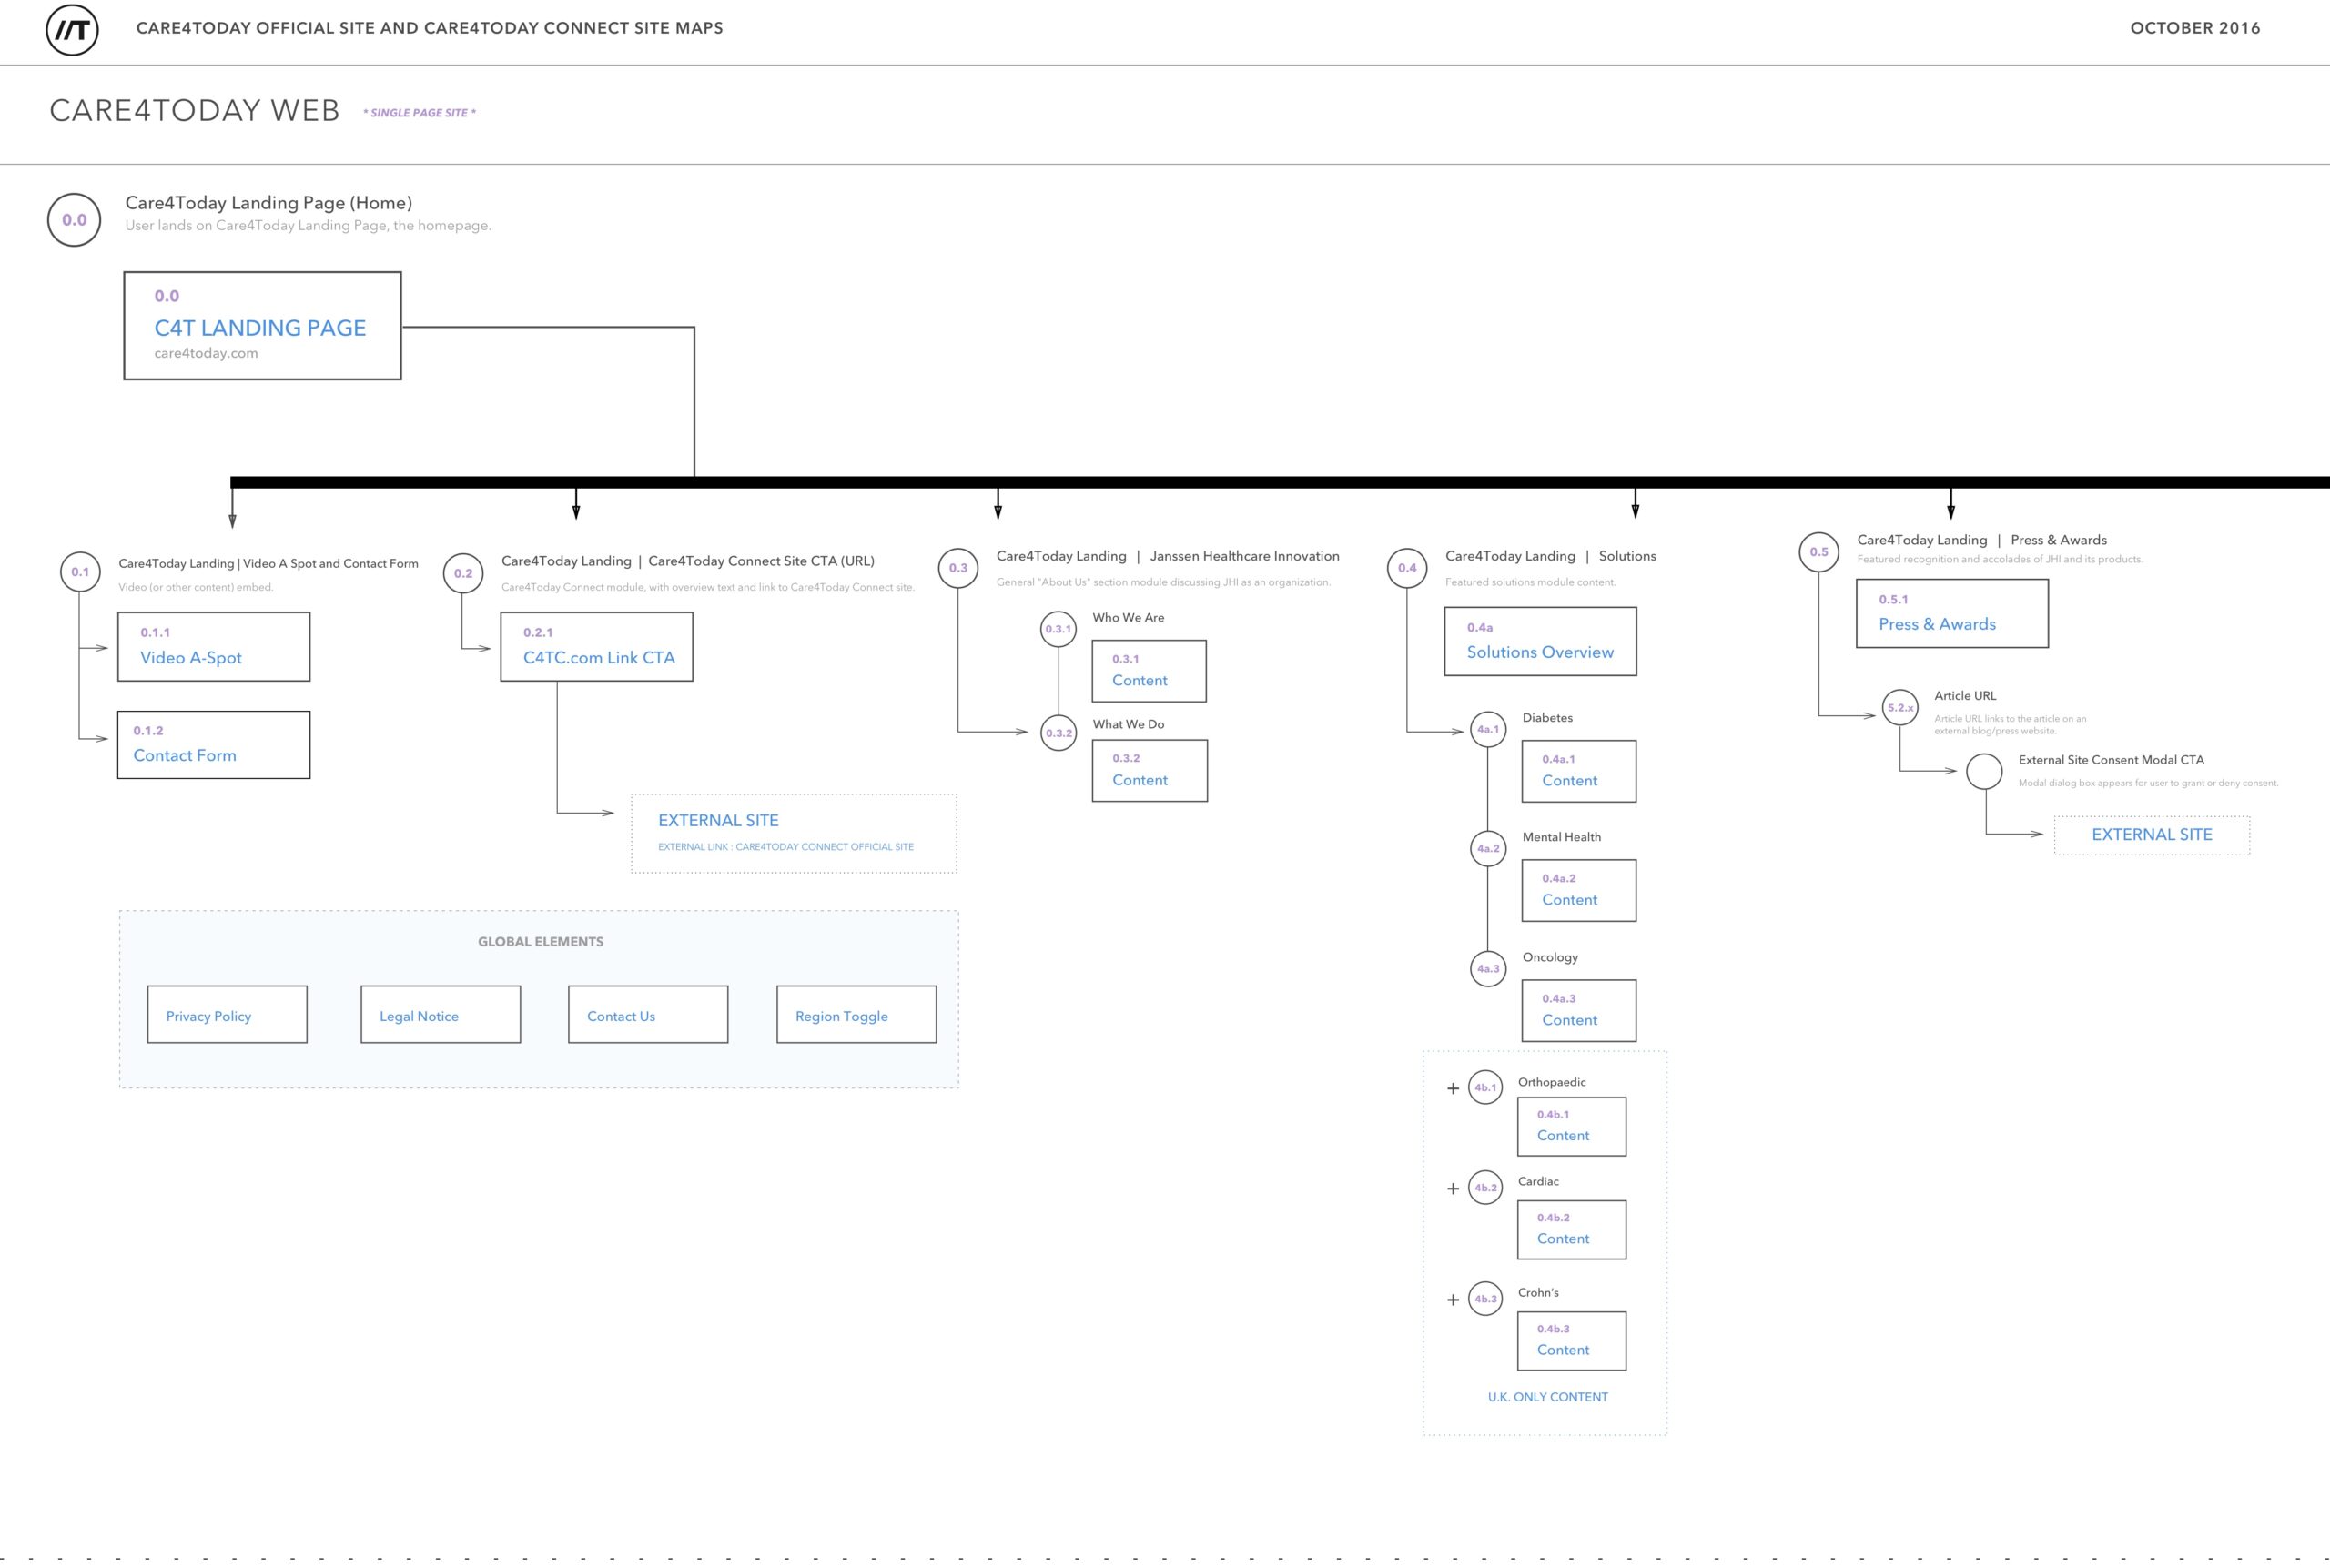Click the 4b.3 Crohn's circle
This screenshot has height=1568, width=2330.
[1485, 1299]
